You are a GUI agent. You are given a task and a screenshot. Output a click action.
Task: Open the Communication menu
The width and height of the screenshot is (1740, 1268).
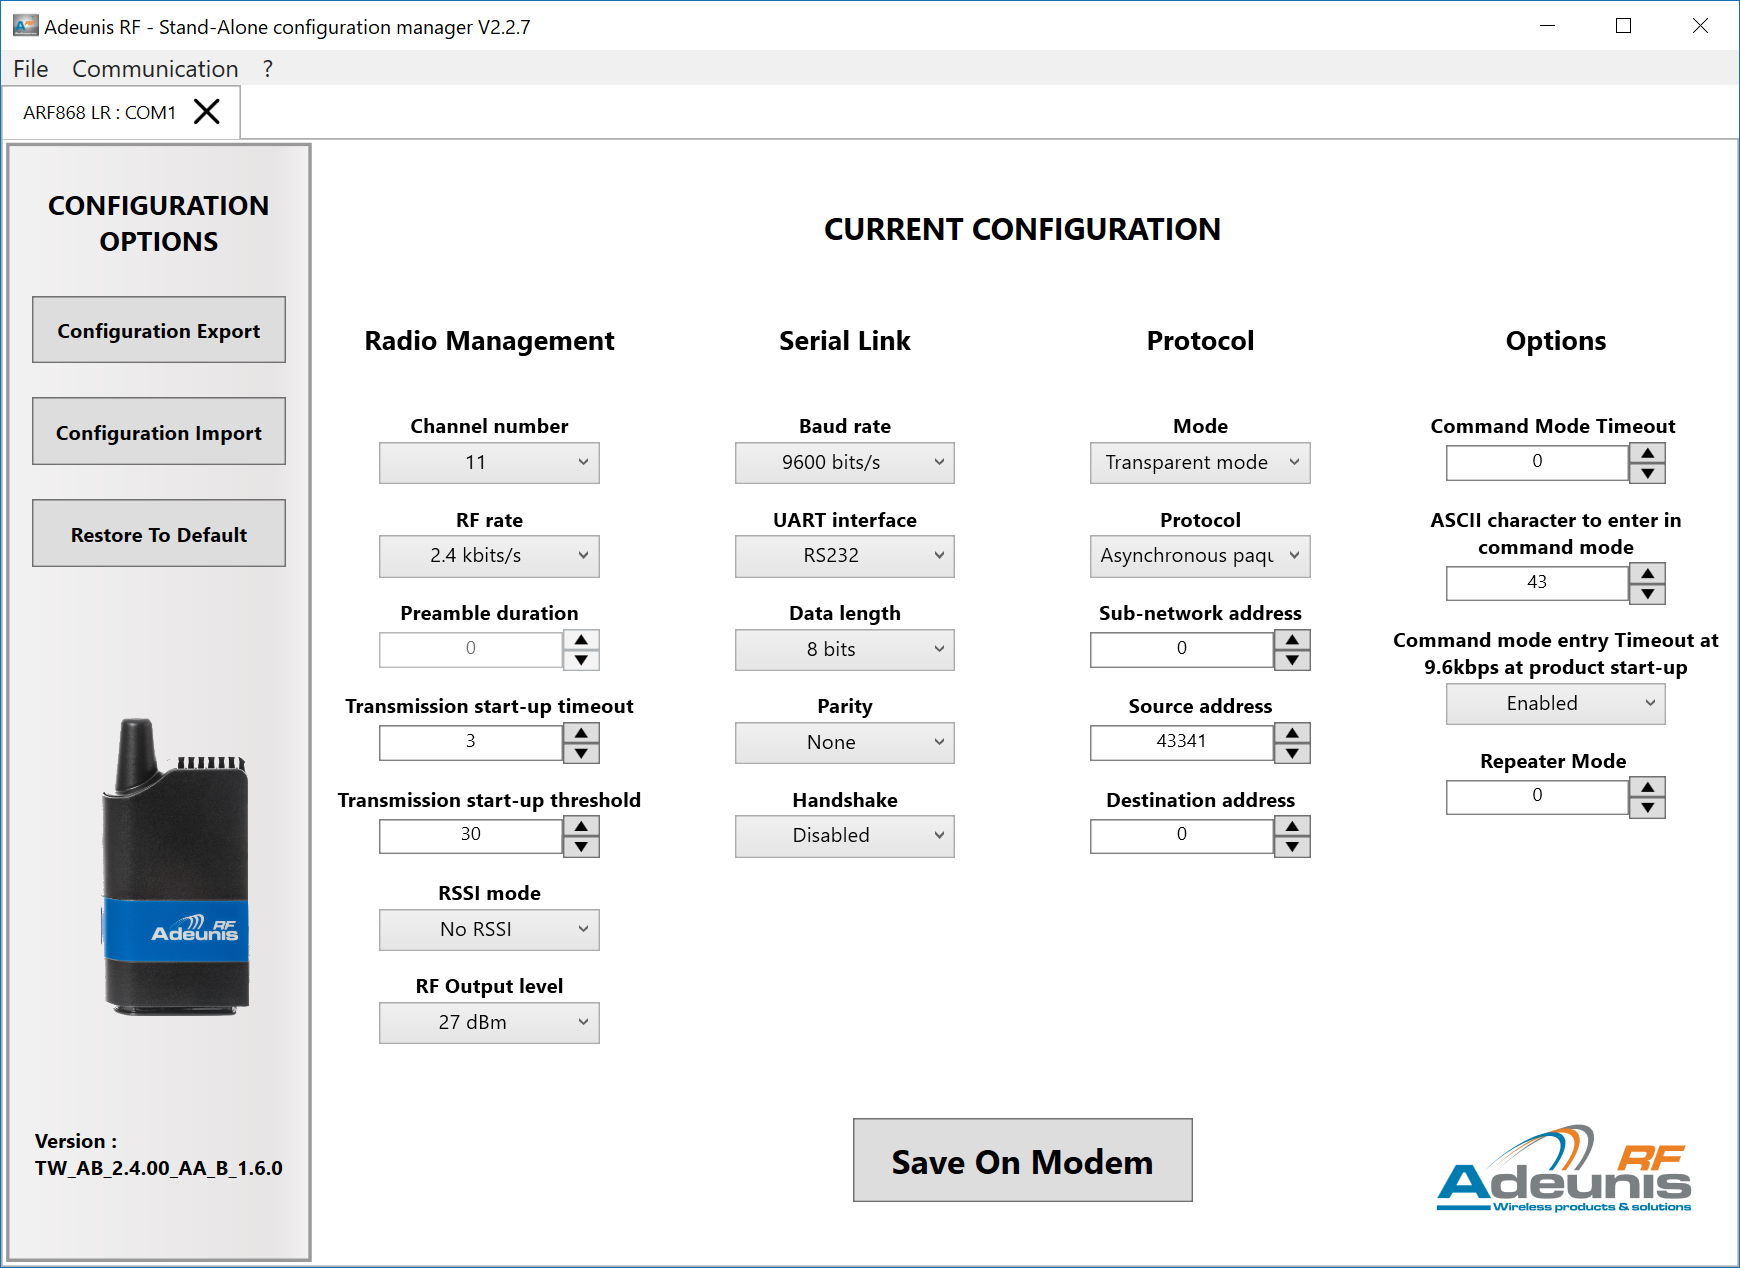click(x=155, y=69)
